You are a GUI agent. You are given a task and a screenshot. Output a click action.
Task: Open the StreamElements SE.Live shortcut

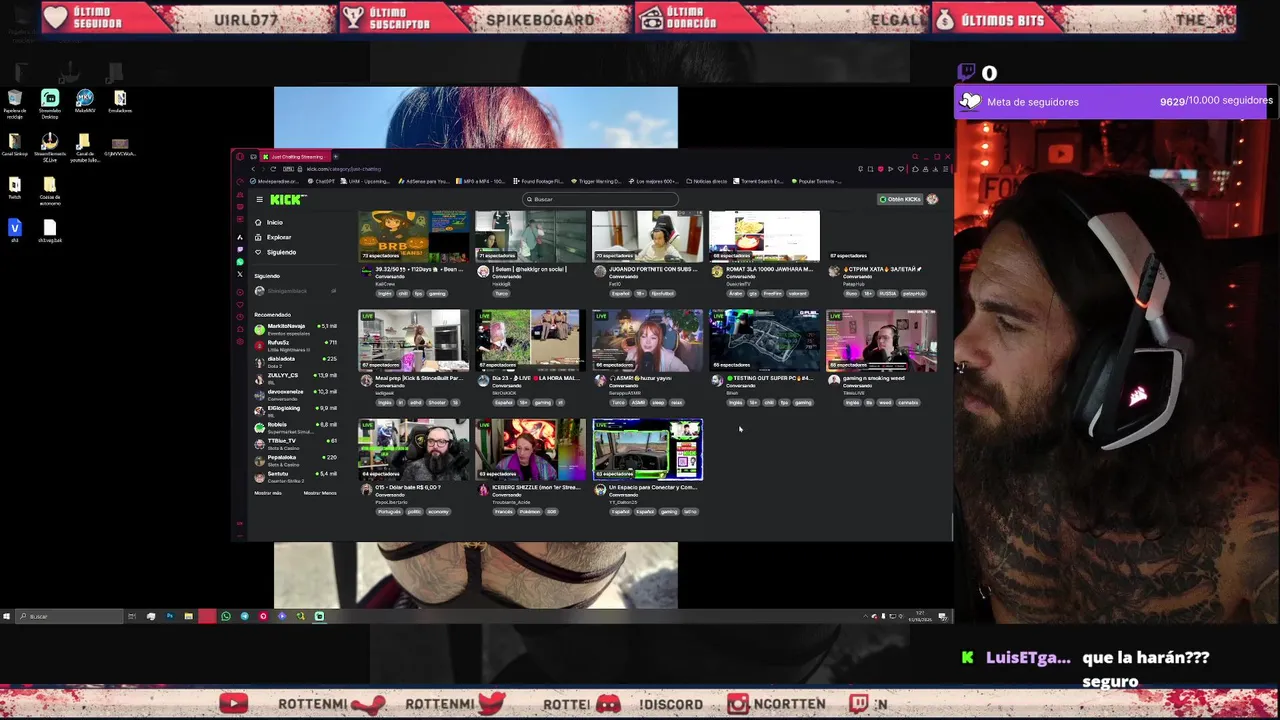pos(50,147)
